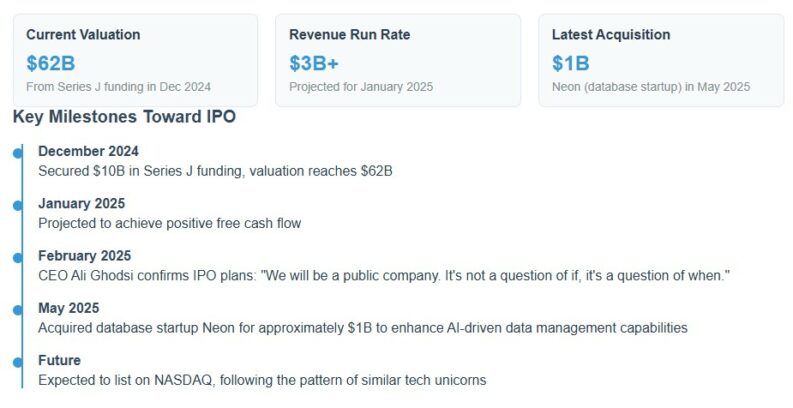This screenshot has width=793, height=408.
Task: Open the Latest Acquisition card title
Action: point(610,35)
